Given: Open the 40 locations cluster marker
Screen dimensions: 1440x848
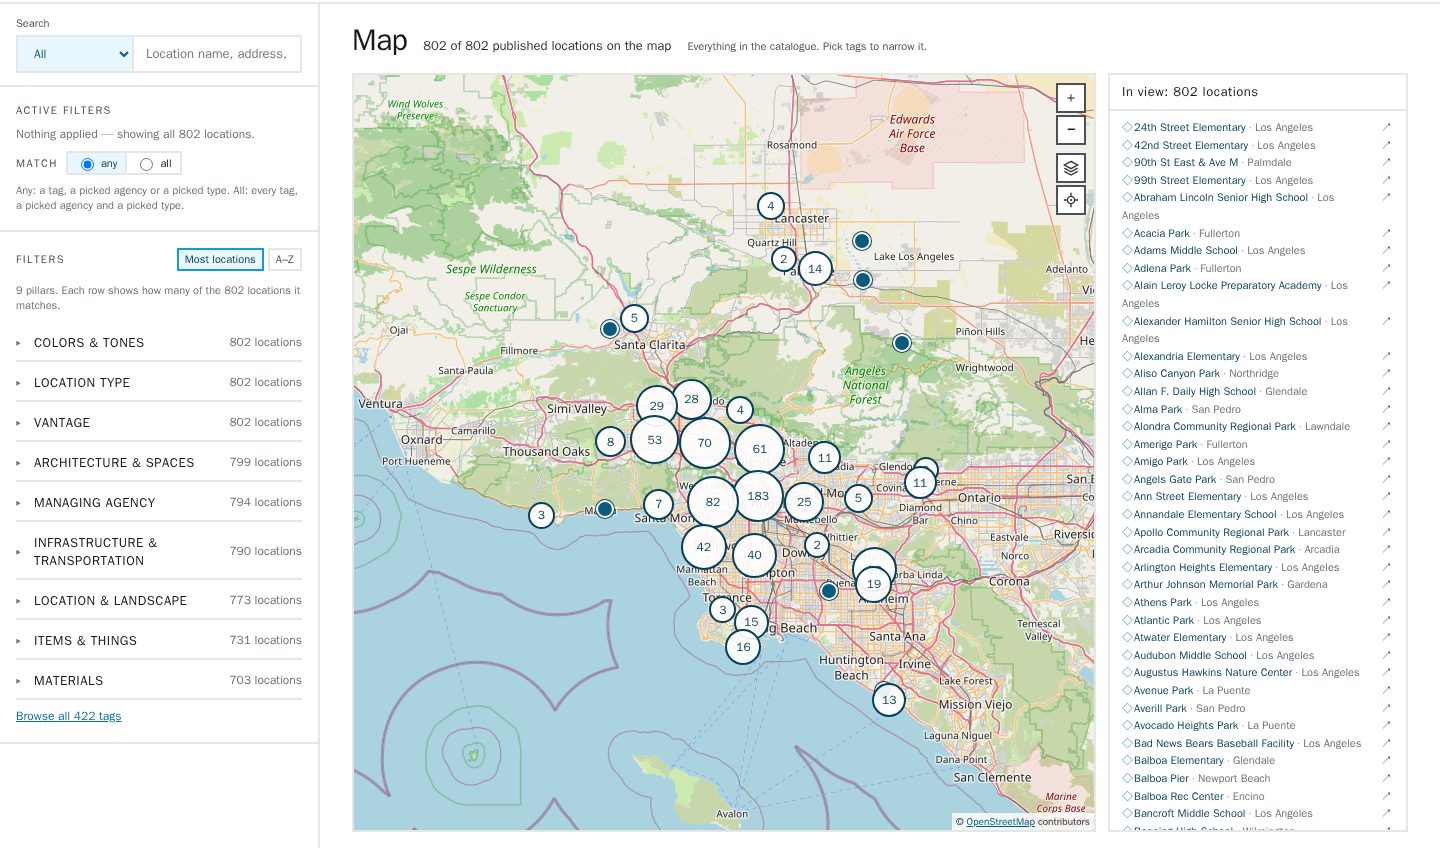Looking at the screenshot, I should [x=754, y=555].
